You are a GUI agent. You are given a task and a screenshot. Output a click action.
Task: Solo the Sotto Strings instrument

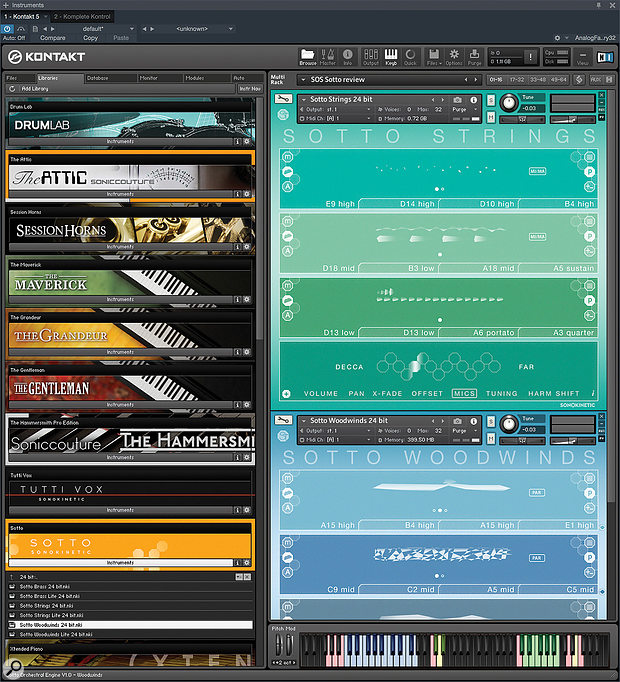pos(491,100)
